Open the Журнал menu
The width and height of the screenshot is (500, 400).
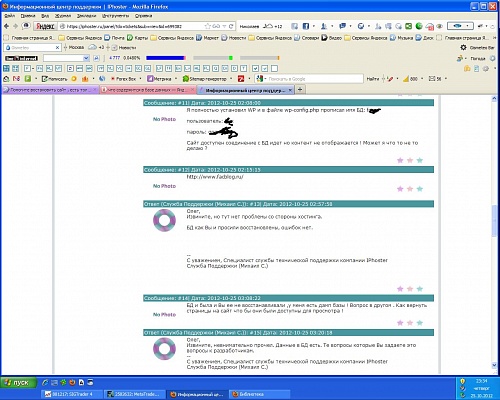pos(63,16)
